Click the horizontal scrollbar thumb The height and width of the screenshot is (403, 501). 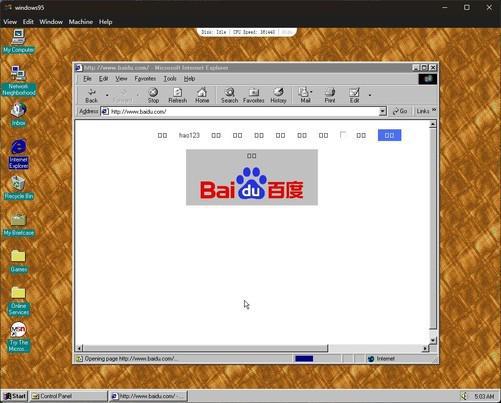click(205, 348)
